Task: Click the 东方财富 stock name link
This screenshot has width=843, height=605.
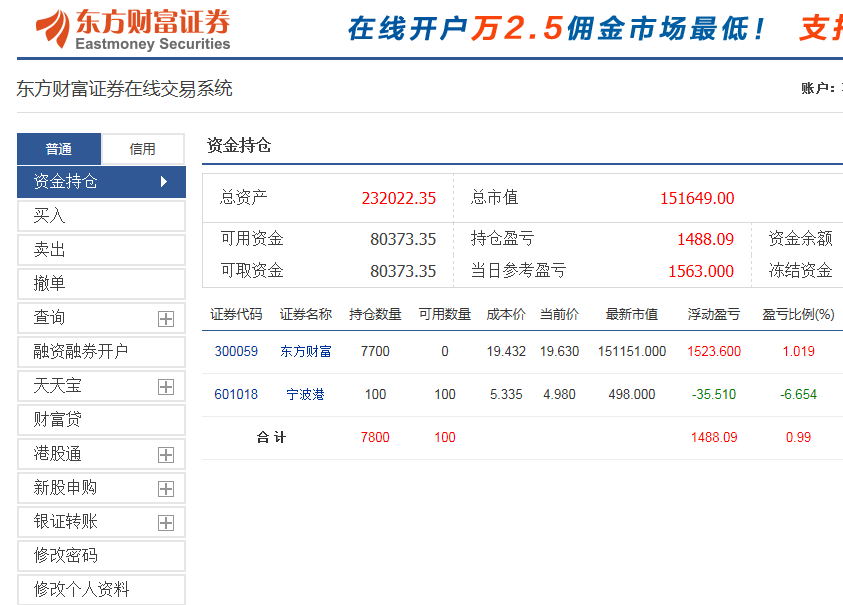Action: (x=305, y=352)
